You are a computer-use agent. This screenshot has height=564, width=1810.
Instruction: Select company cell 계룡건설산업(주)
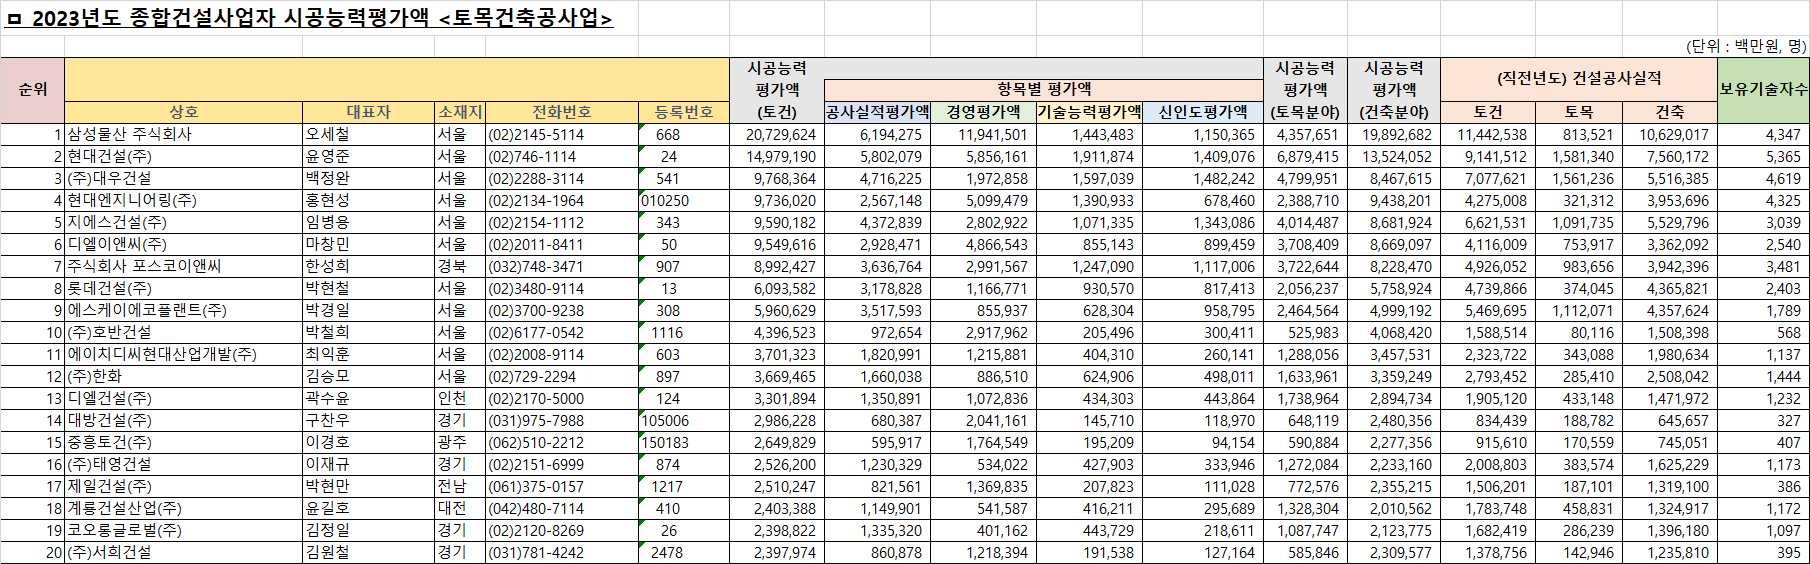coord(184,508)
